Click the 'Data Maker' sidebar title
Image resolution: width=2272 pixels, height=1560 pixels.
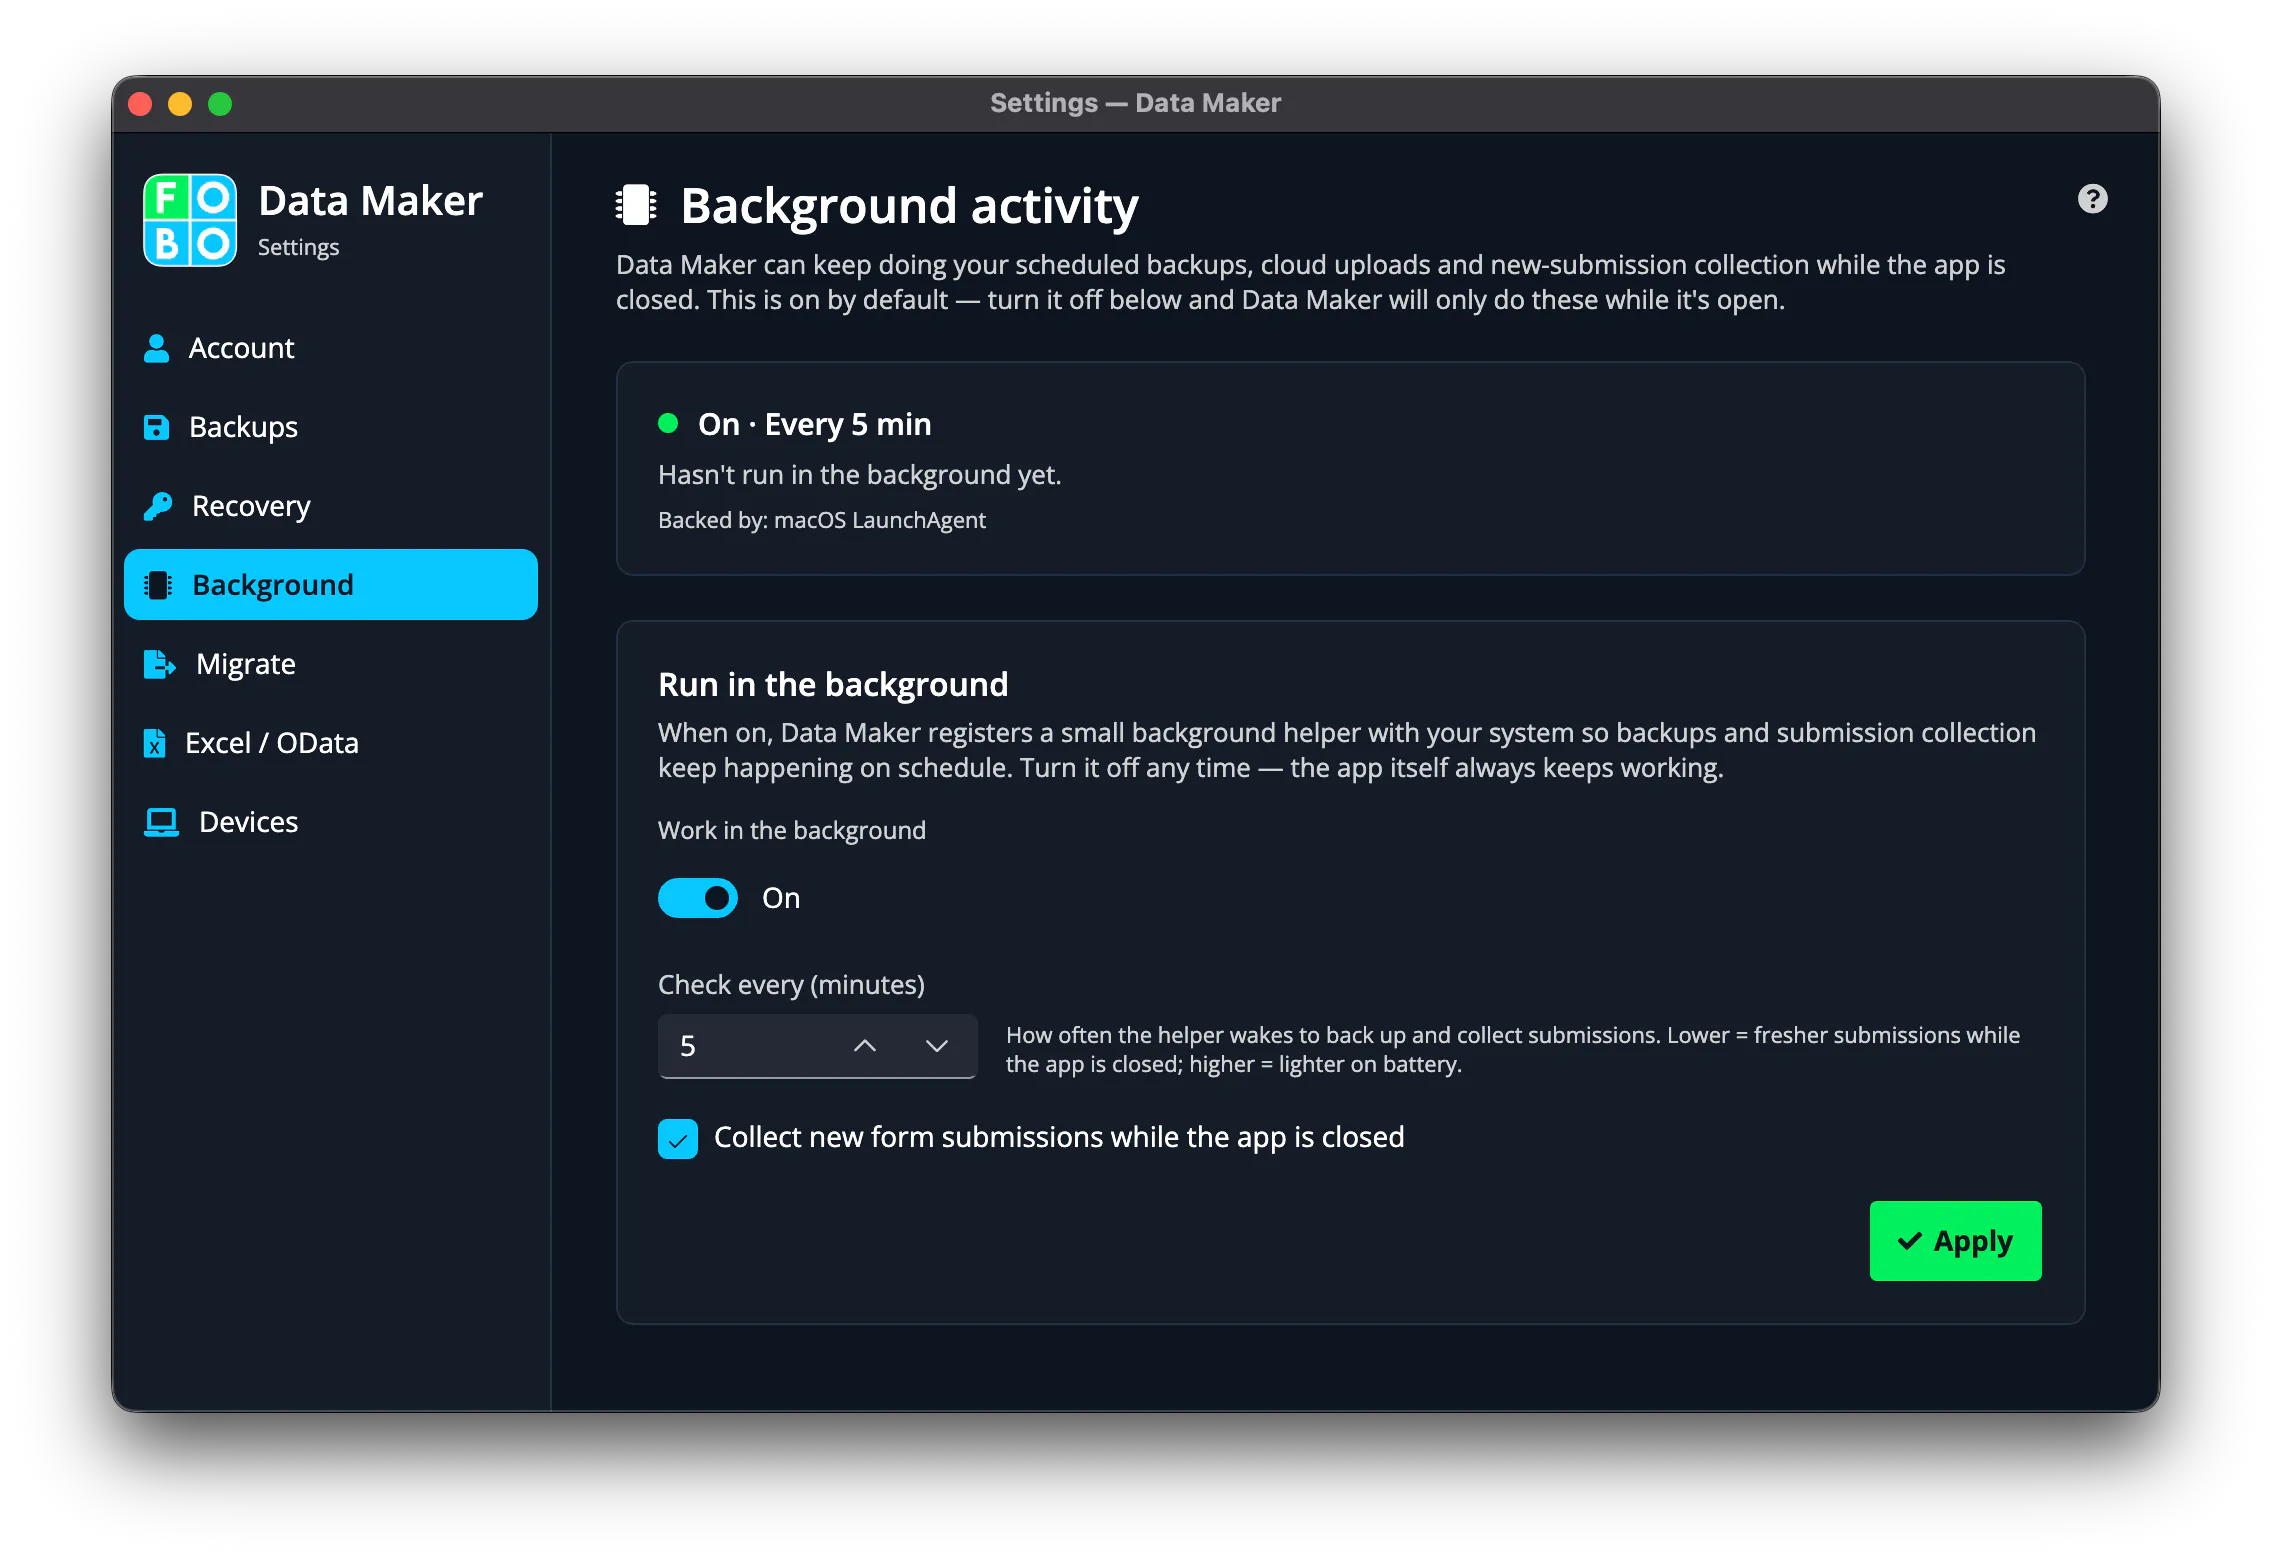[370, 201]
